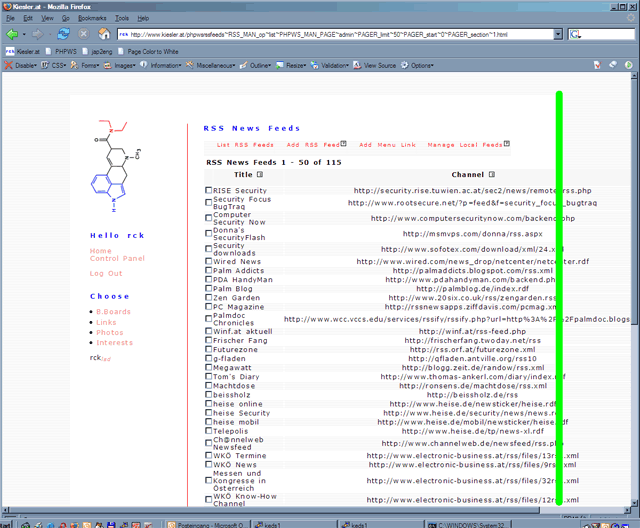Open the Bookmarks menu
Image resolution: width=640 pixels, height=528 pixels.
93,18
